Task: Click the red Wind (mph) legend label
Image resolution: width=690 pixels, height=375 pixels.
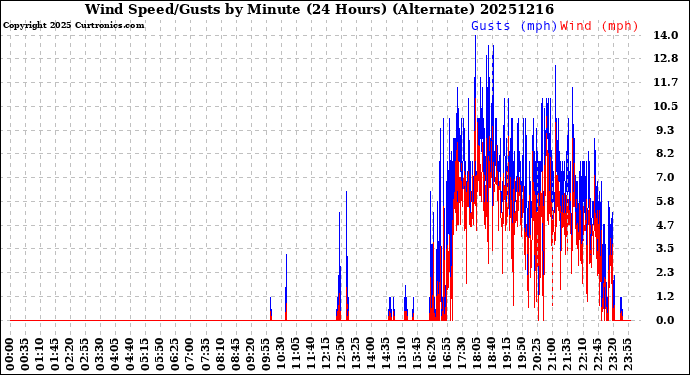Action: tap(599, 26)
